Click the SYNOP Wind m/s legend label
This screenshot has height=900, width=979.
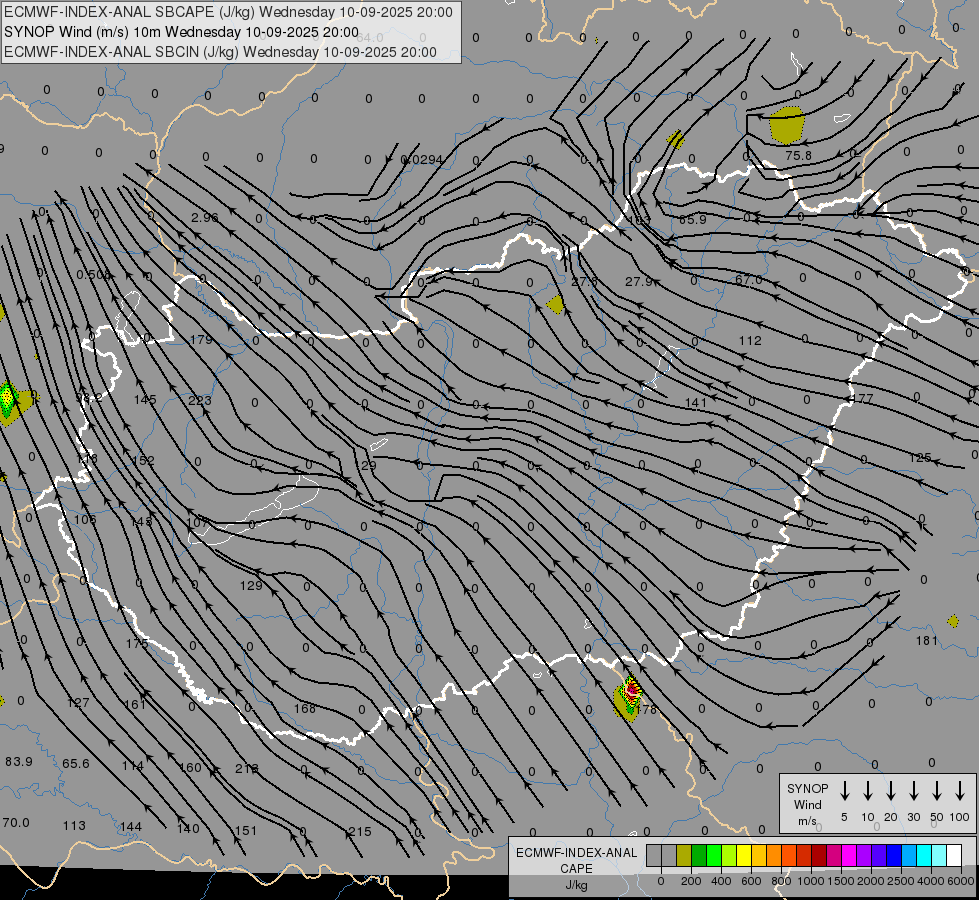coord(807,804)
